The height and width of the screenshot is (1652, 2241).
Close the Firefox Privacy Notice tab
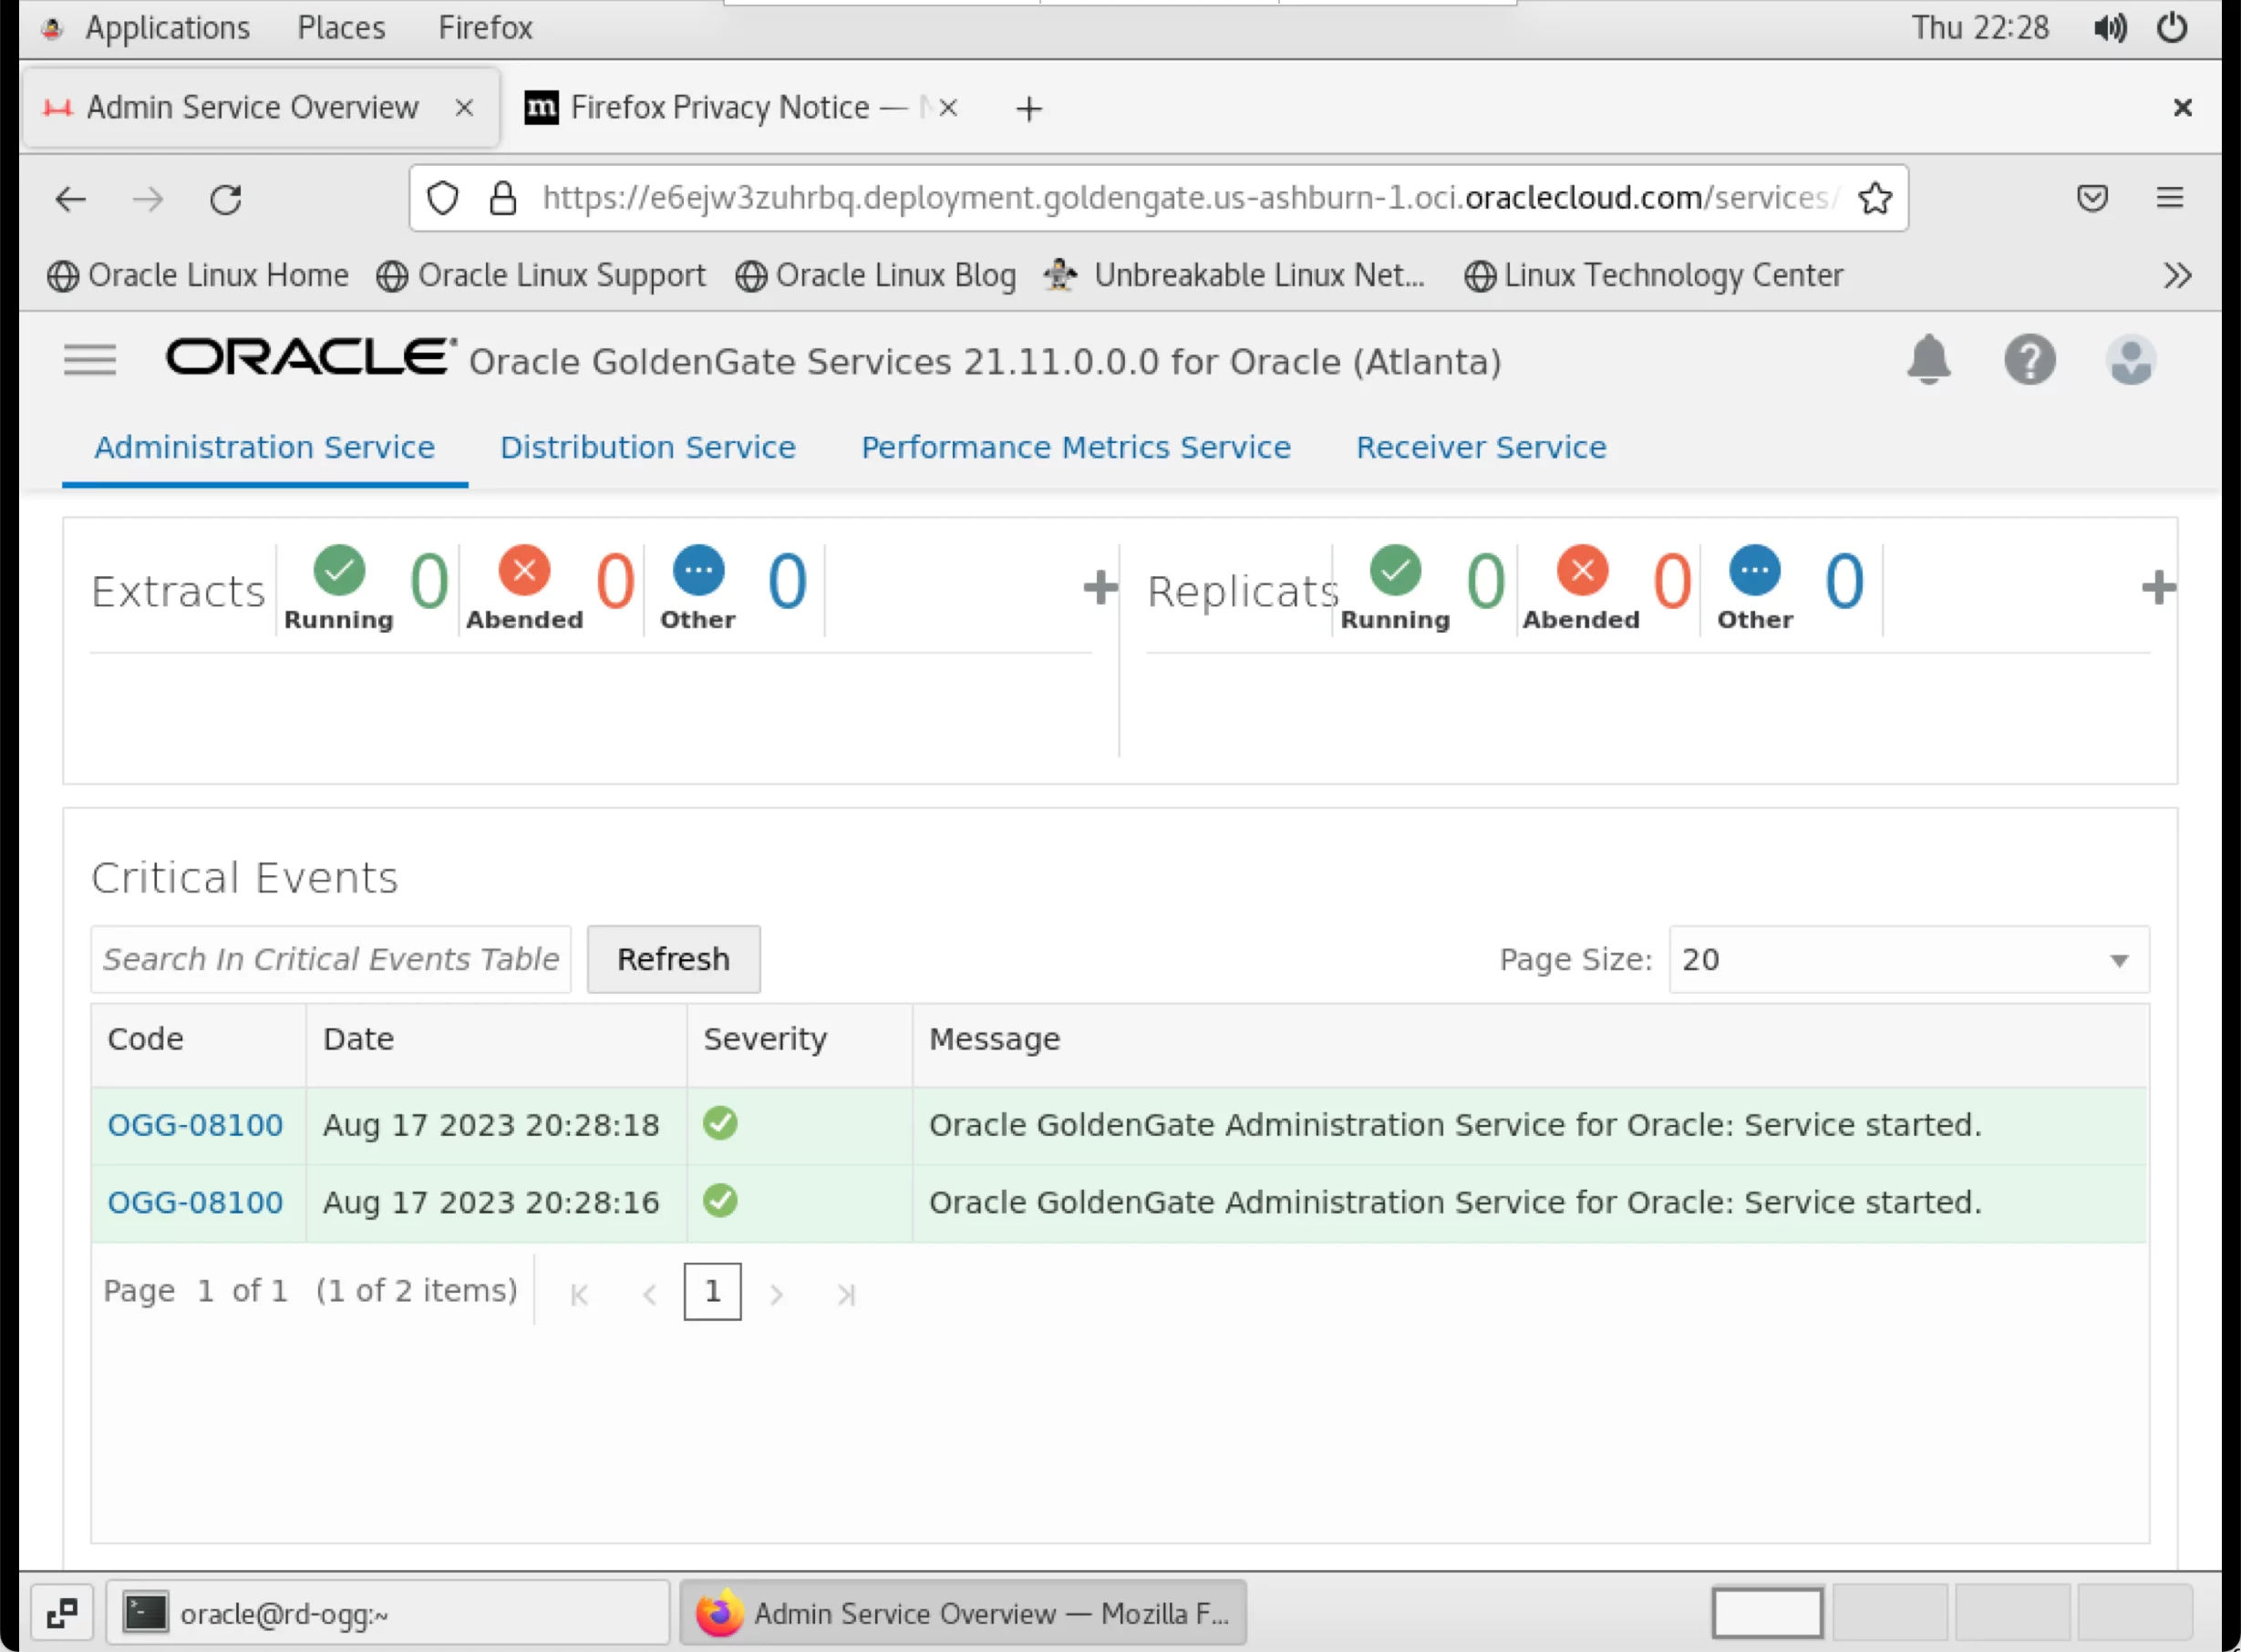[x=948, y=108]
